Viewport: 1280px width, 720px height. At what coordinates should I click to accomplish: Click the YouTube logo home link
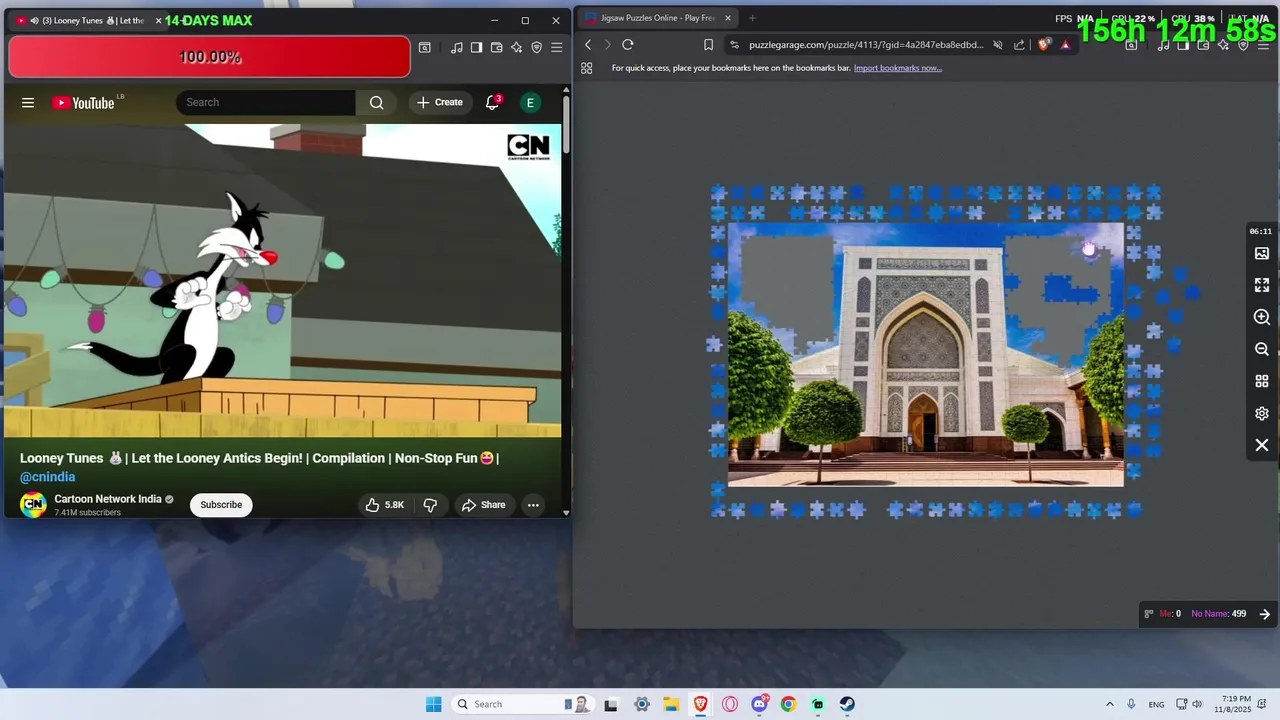pos(84,102)
